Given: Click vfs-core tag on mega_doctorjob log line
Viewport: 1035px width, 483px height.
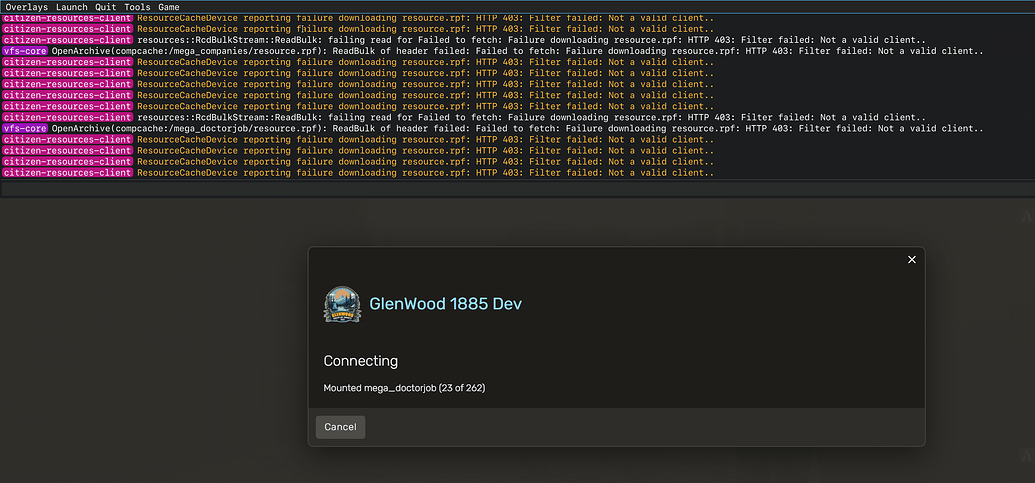Looking at the screenshot, I should (x=25, y=129).
